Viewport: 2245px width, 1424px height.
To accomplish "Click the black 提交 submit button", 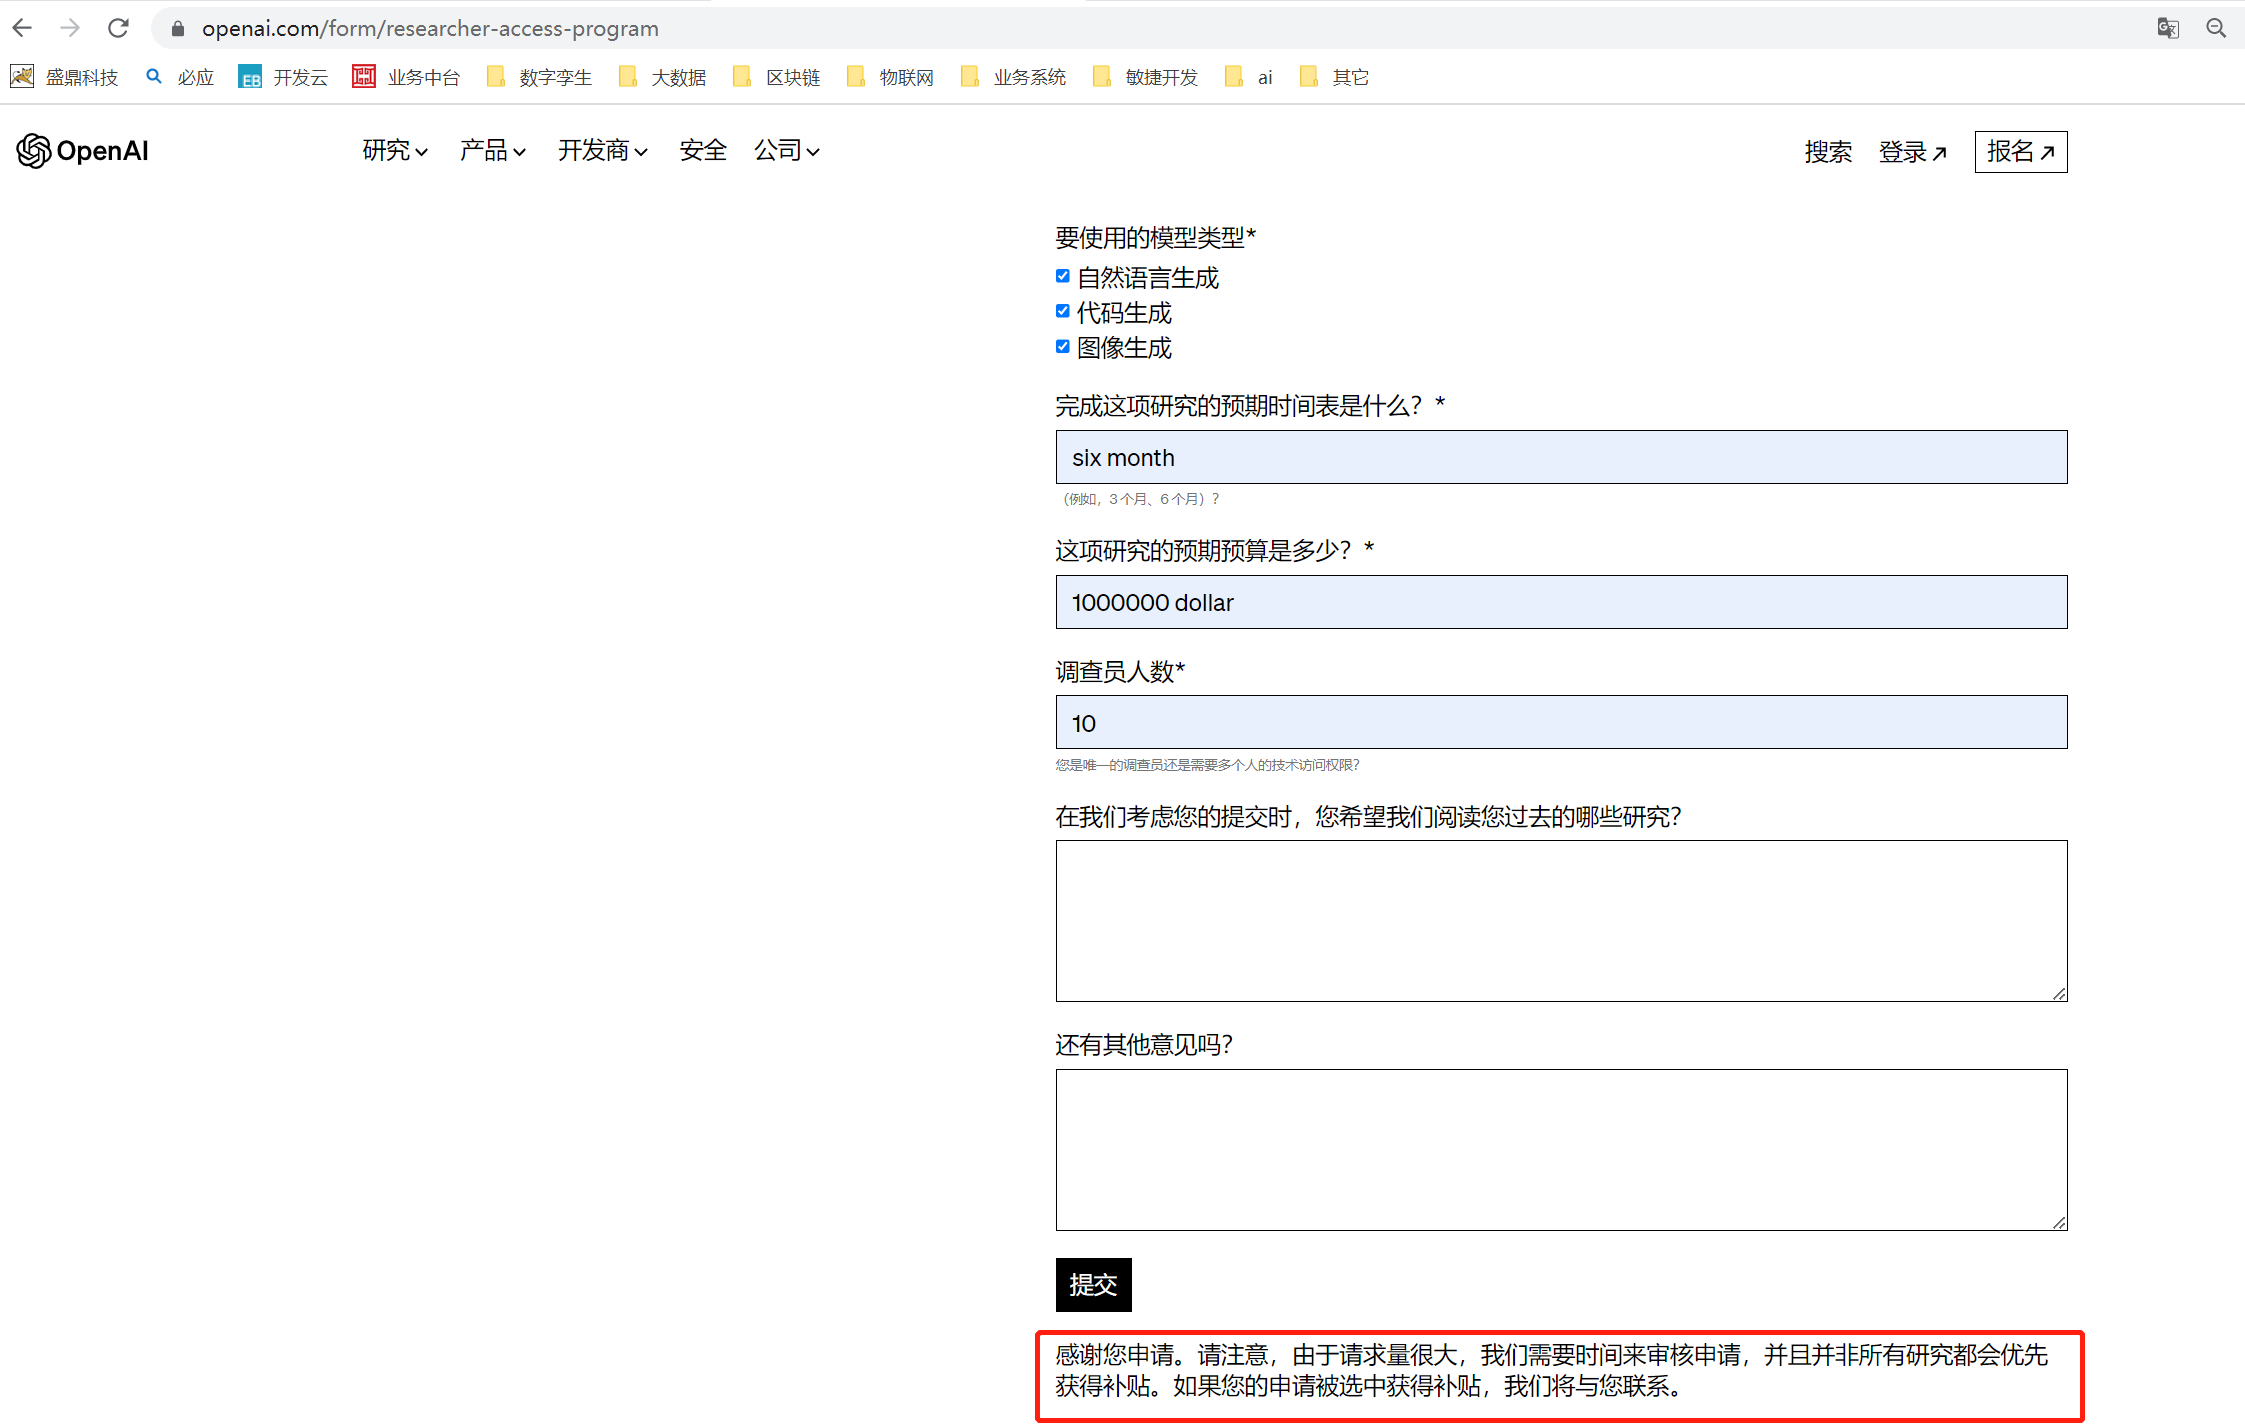I will click(1093, 1284).
